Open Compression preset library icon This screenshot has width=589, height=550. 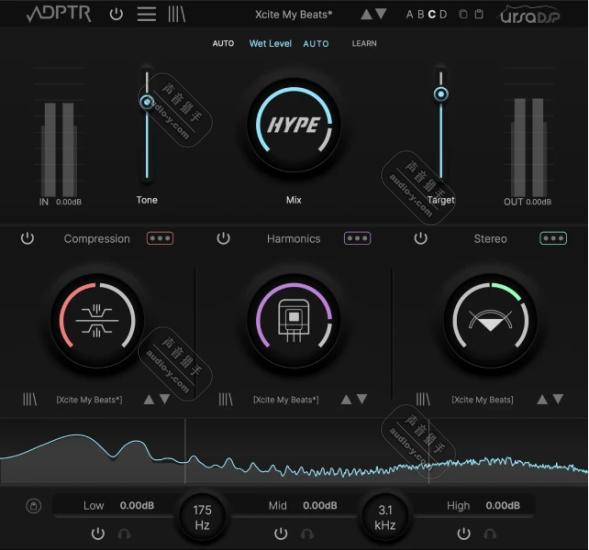click(30, 399)
